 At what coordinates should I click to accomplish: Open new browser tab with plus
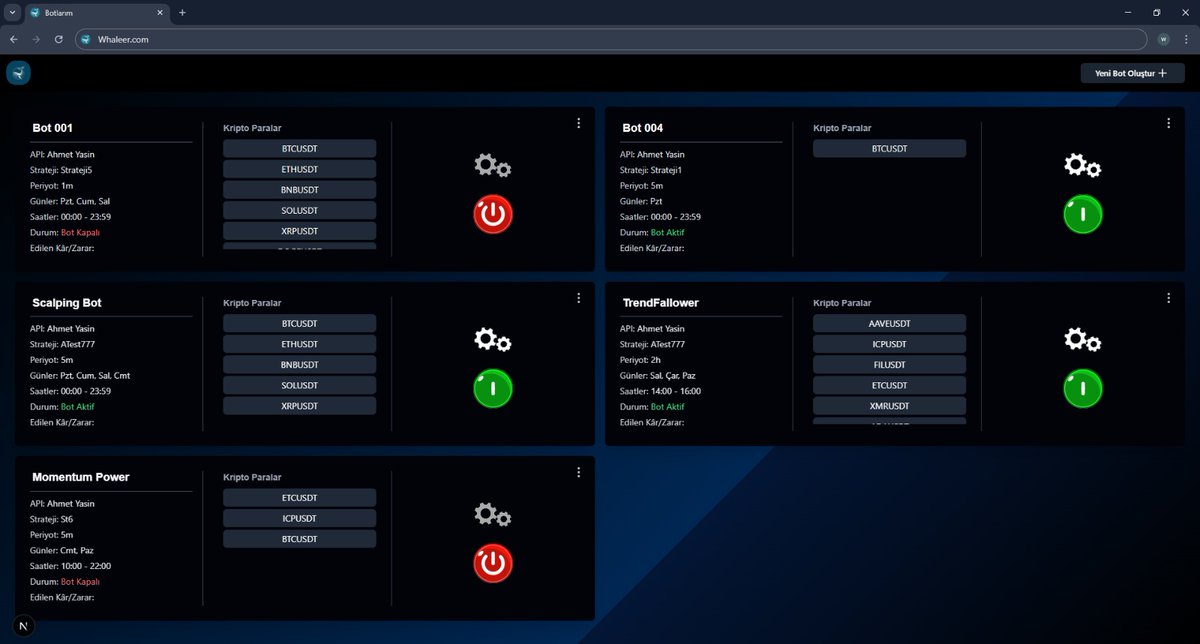tap(182, 13)
